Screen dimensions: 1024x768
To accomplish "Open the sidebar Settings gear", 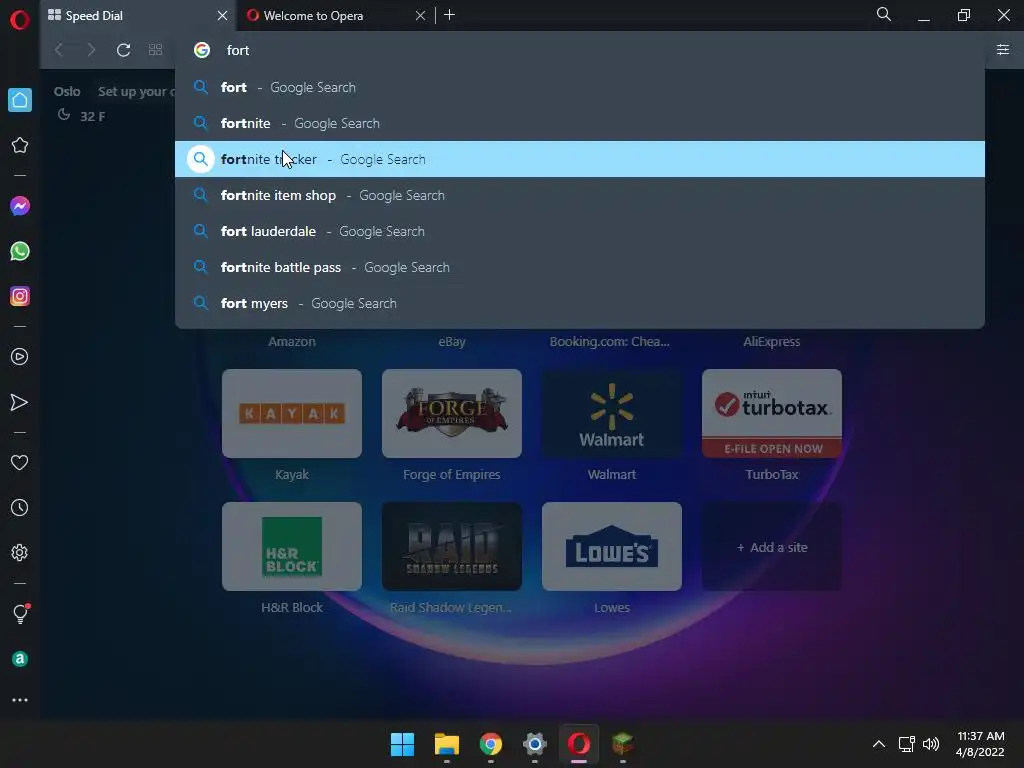I will (20, 552).
